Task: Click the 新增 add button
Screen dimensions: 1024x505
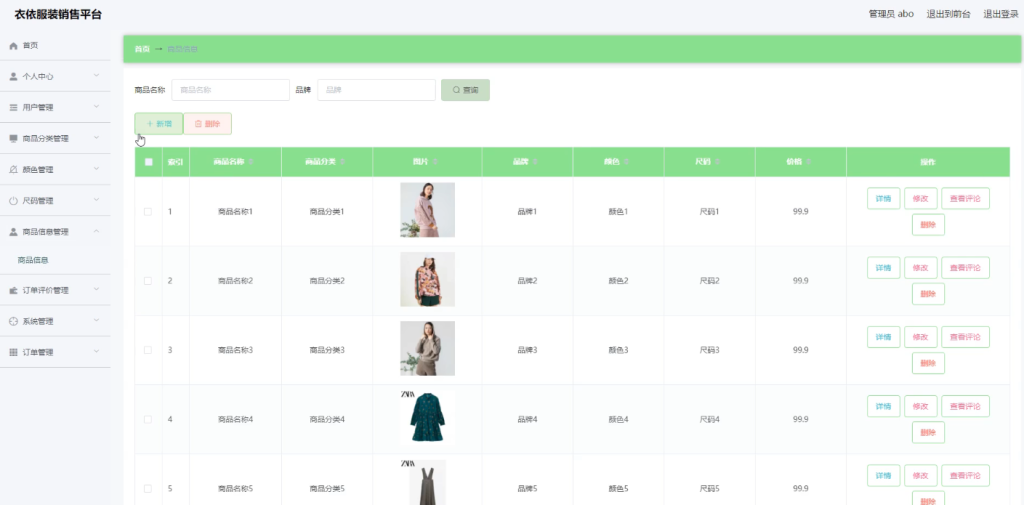Action: [159, 123]
